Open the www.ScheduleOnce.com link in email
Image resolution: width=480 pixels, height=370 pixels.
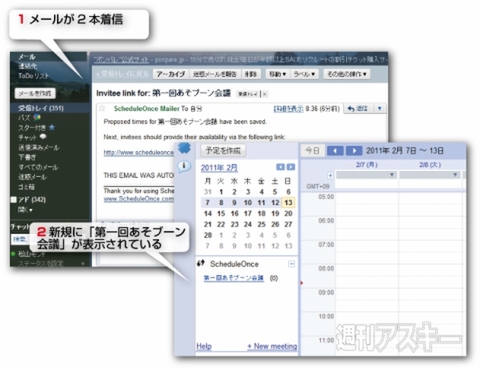[139, 199]
